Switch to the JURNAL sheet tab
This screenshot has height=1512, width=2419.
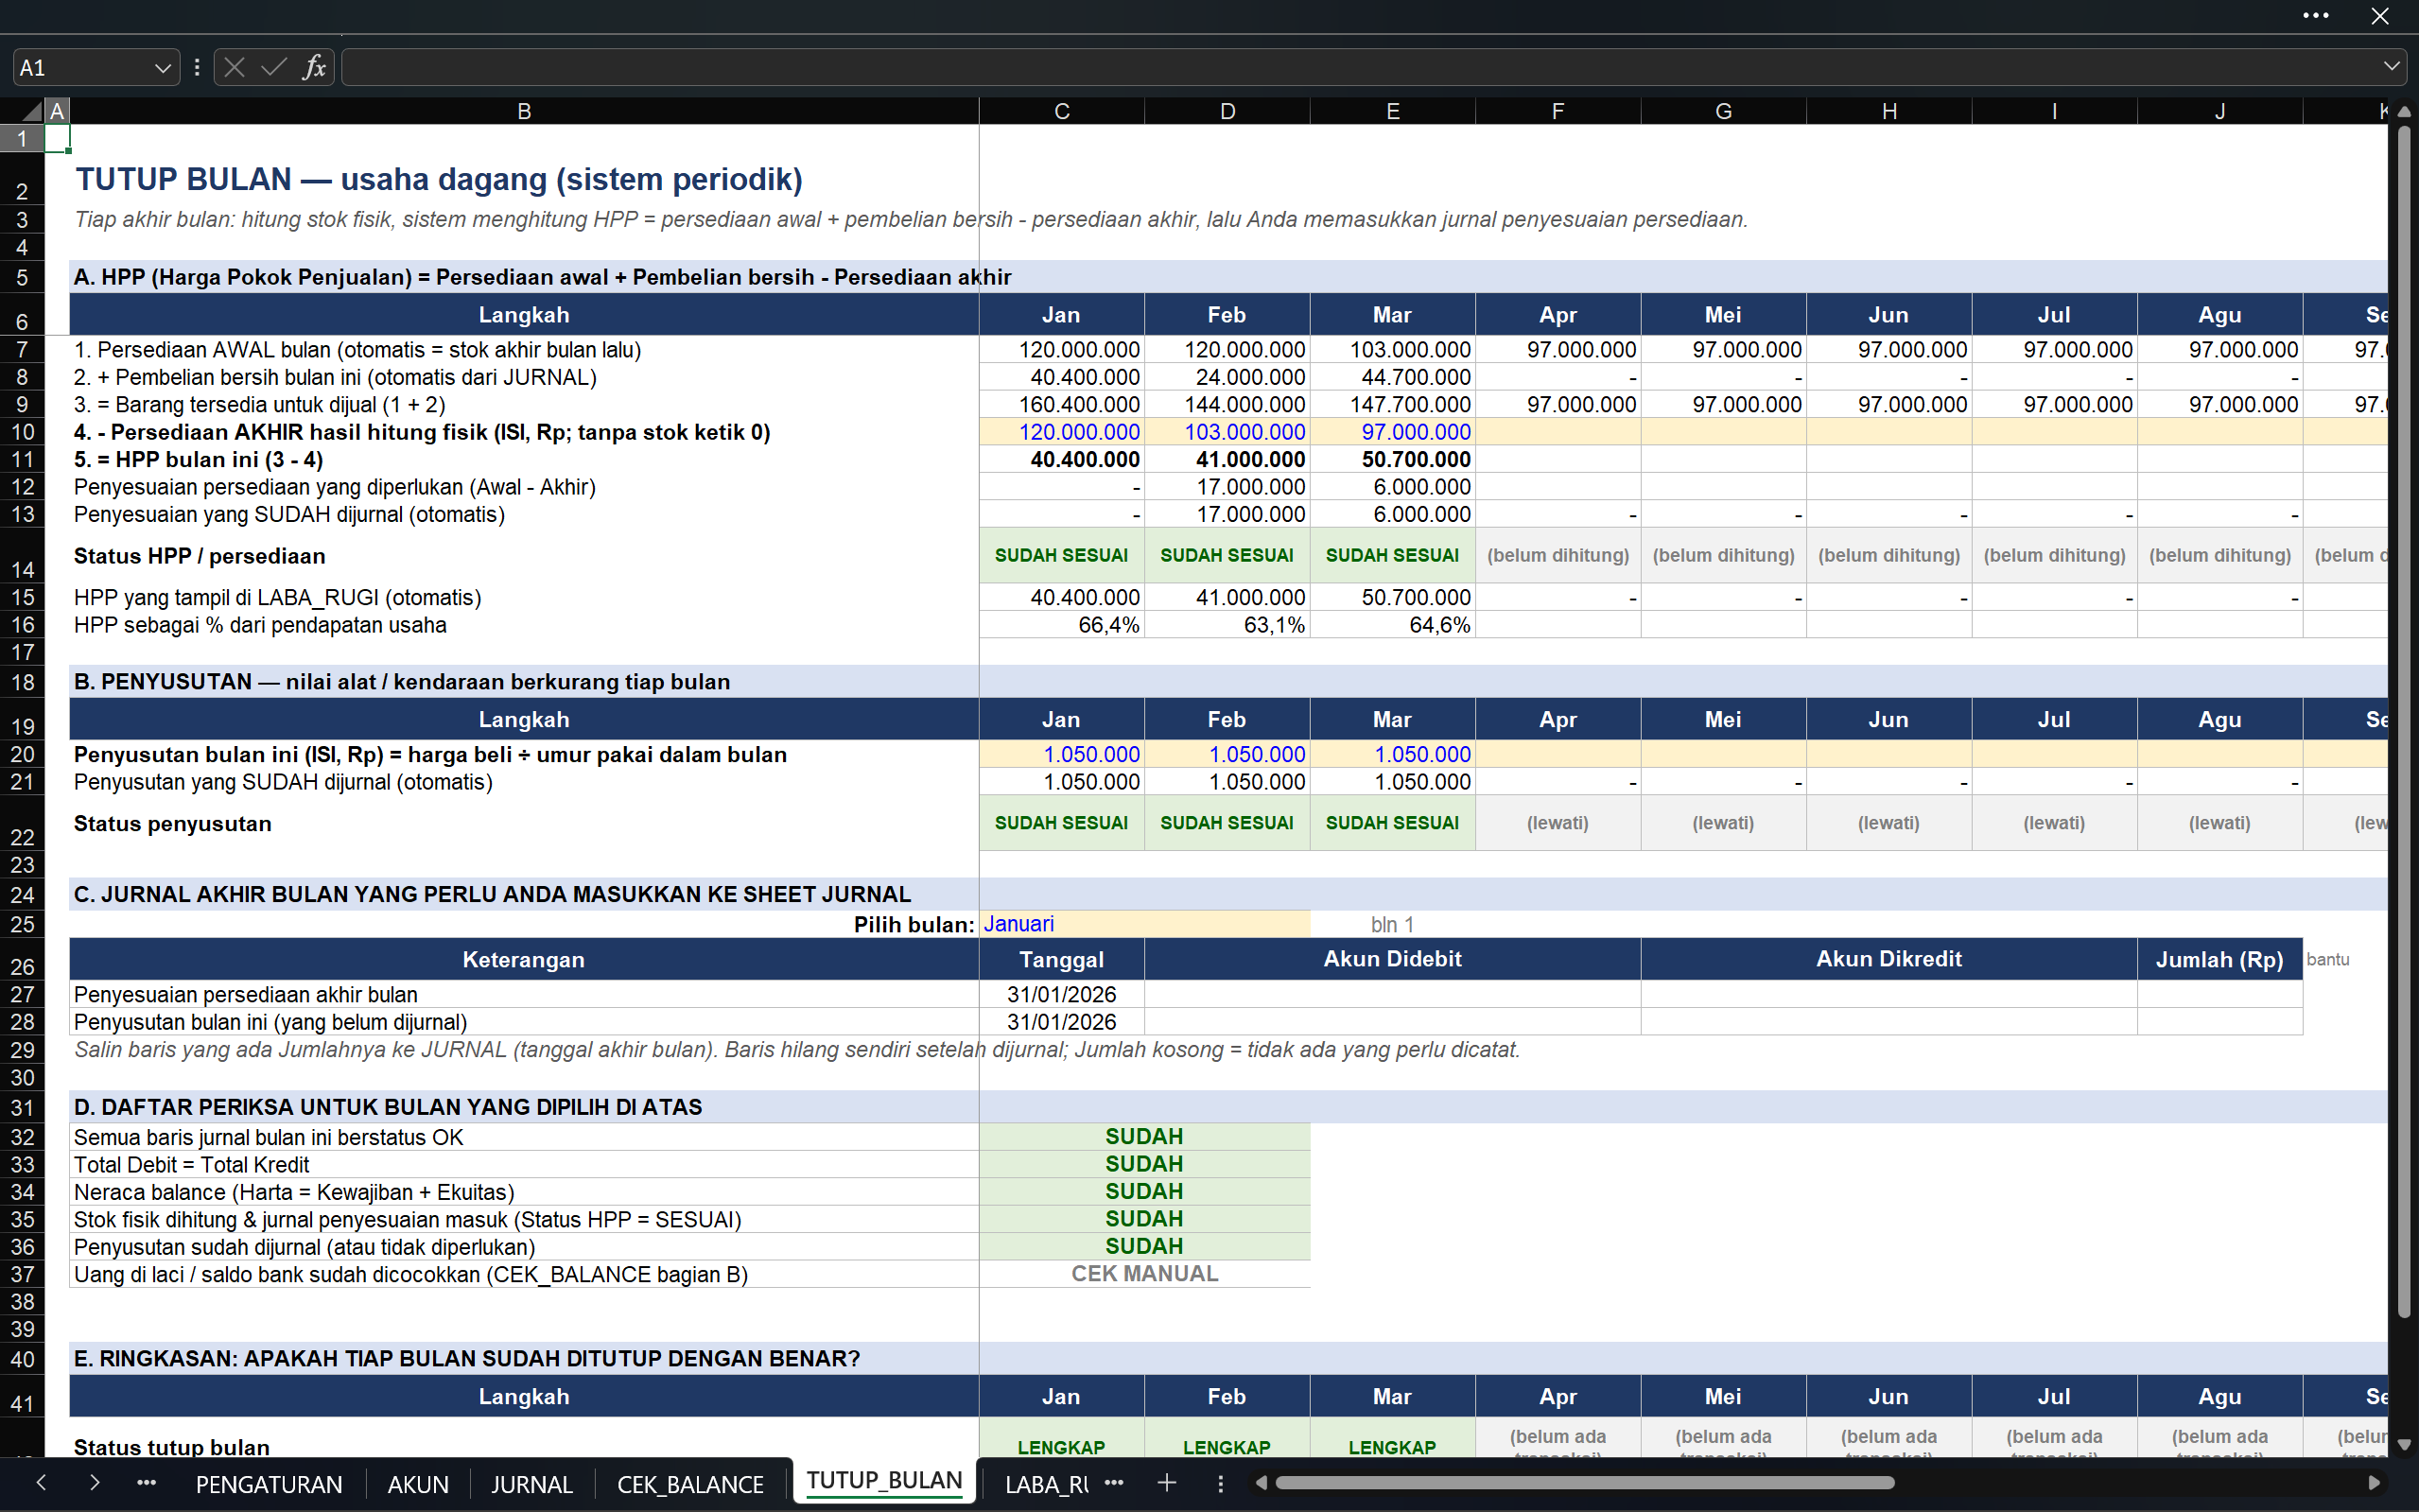(x=531, y=1484)
